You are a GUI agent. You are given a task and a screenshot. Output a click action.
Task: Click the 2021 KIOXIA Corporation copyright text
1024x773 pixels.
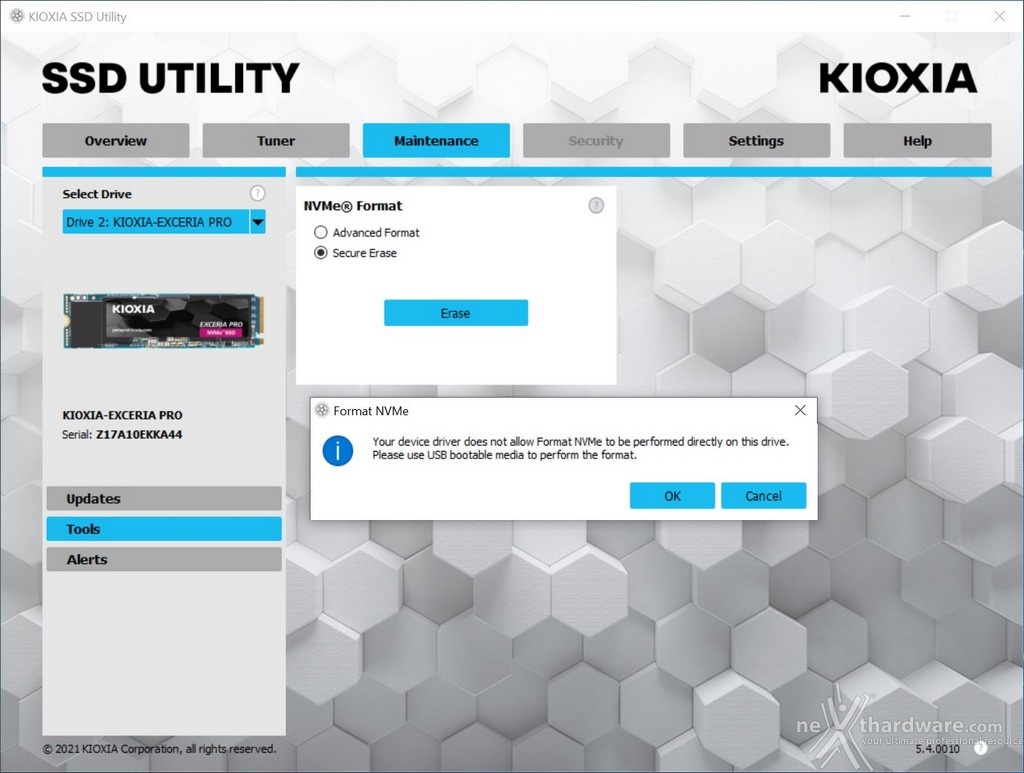[x=159, y=749]
